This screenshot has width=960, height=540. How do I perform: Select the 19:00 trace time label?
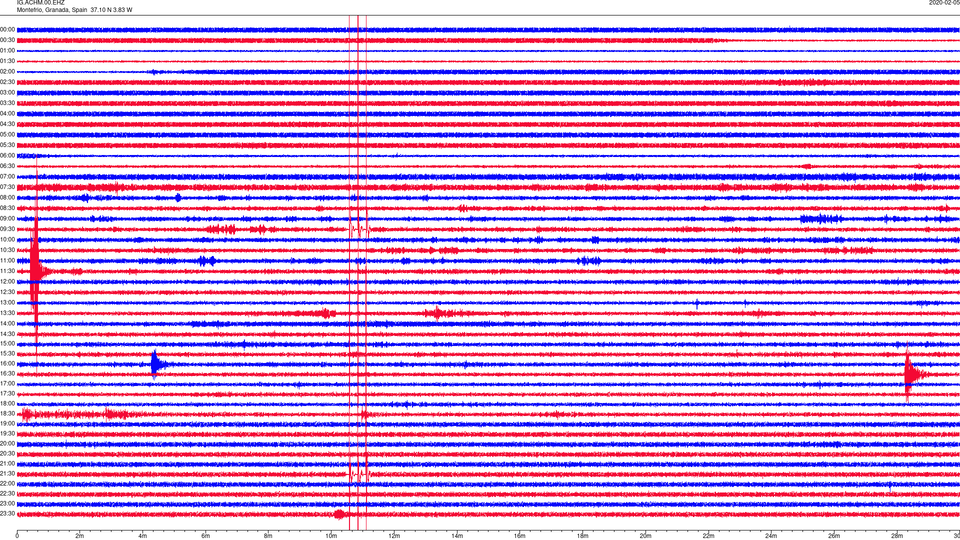(x=7, y=424)
